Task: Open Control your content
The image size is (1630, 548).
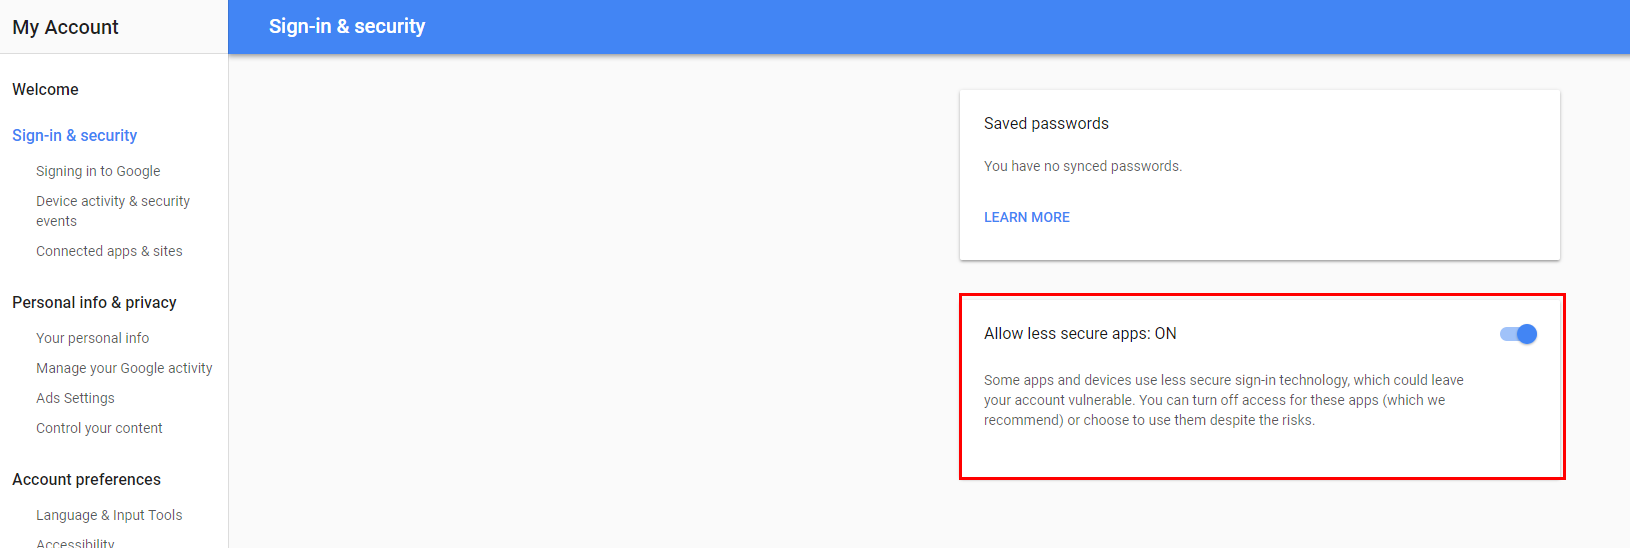Action: point(99,428)
